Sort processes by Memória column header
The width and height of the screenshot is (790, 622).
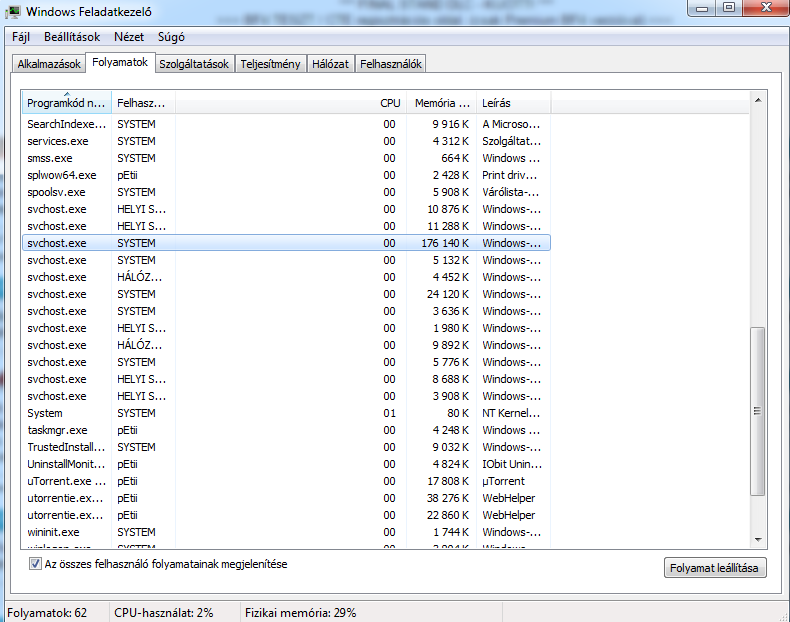(x=441, y=103)
